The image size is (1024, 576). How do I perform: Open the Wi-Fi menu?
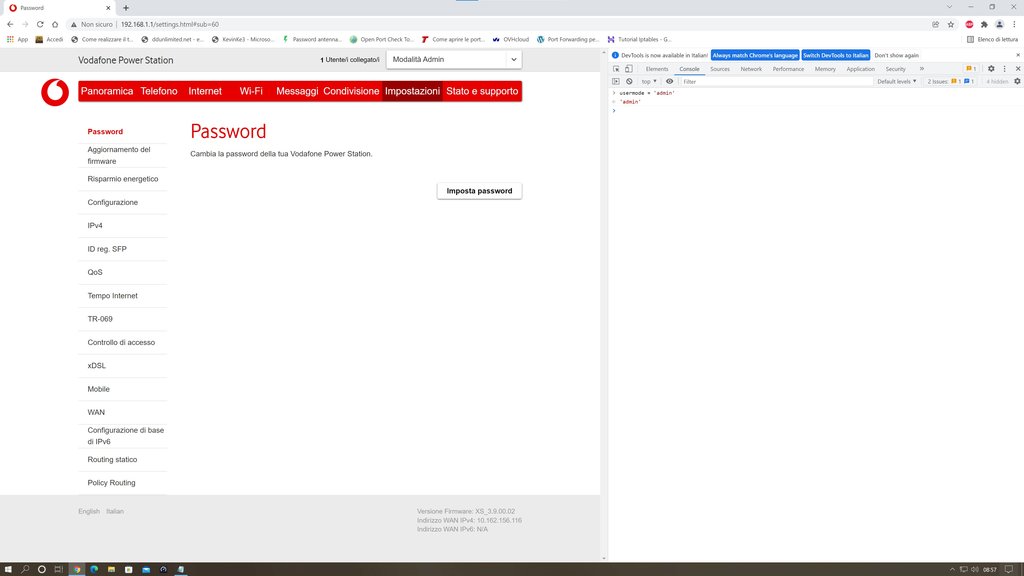point(251,91)
